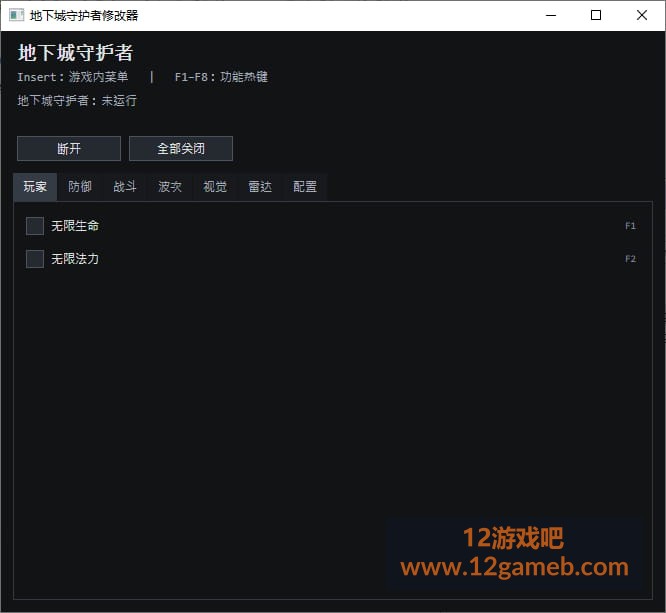
Task: Select the 雷达 tab
Action: (260, 186)
